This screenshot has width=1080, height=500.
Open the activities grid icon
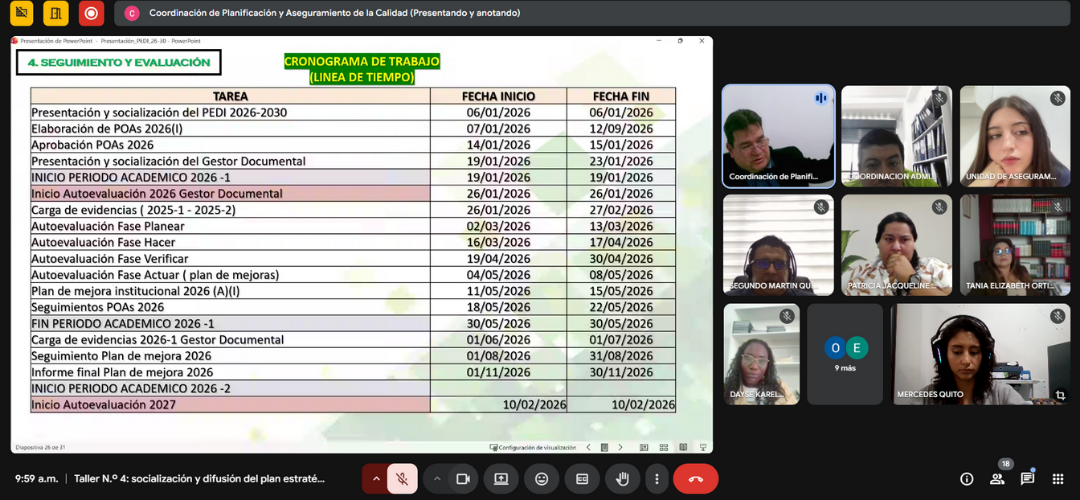[x=1057, y=479]
